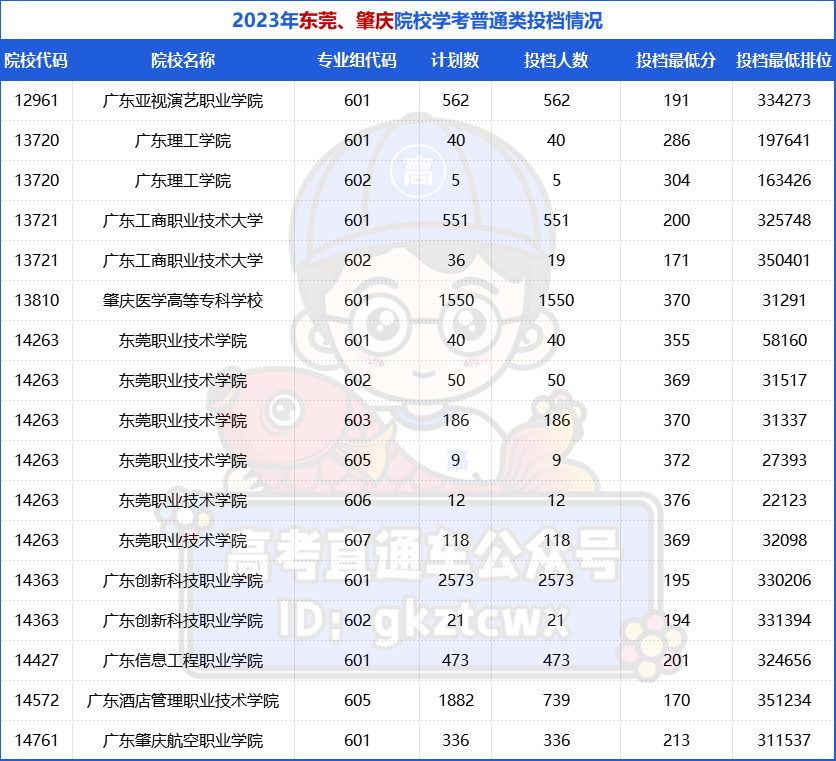Select the 院校代码 column header

coord(36,60)
